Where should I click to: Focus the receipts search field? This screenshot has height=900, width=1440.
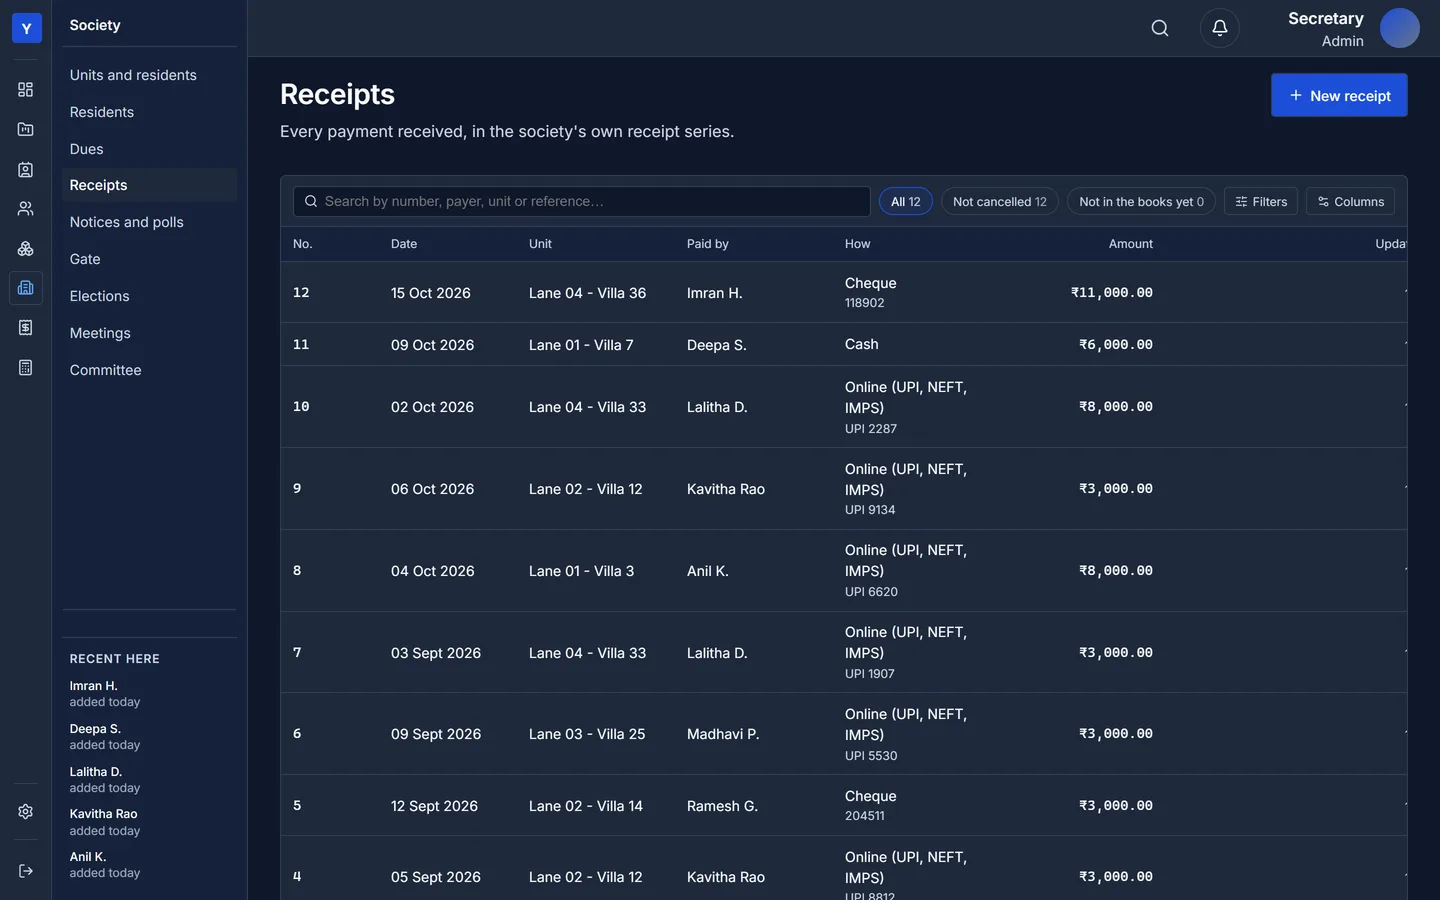[582, 201]
